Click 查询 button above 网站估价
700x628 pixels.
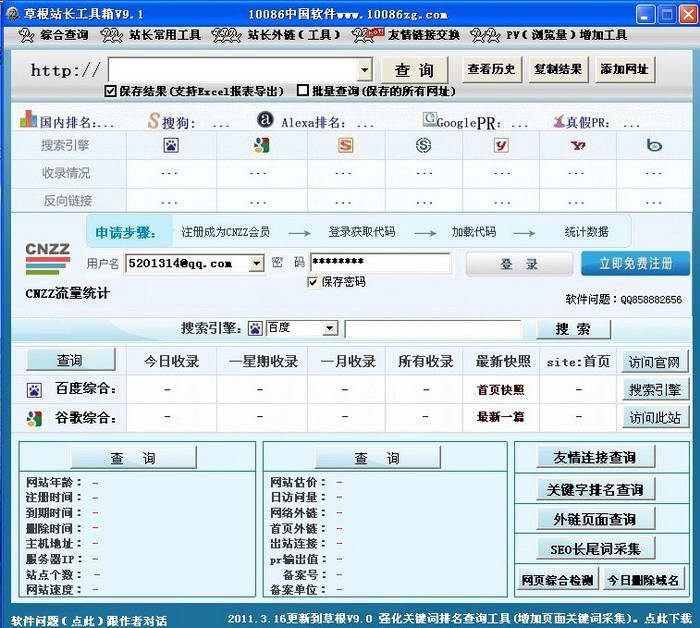pyautogui.click(x=378, y=458)
